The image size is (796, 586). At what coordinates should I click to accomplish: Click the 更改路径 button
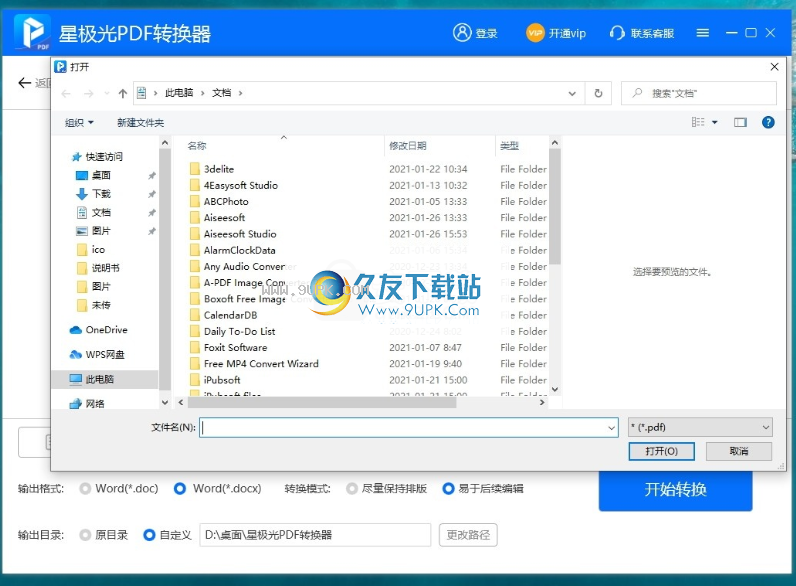[x=468, y=535]
